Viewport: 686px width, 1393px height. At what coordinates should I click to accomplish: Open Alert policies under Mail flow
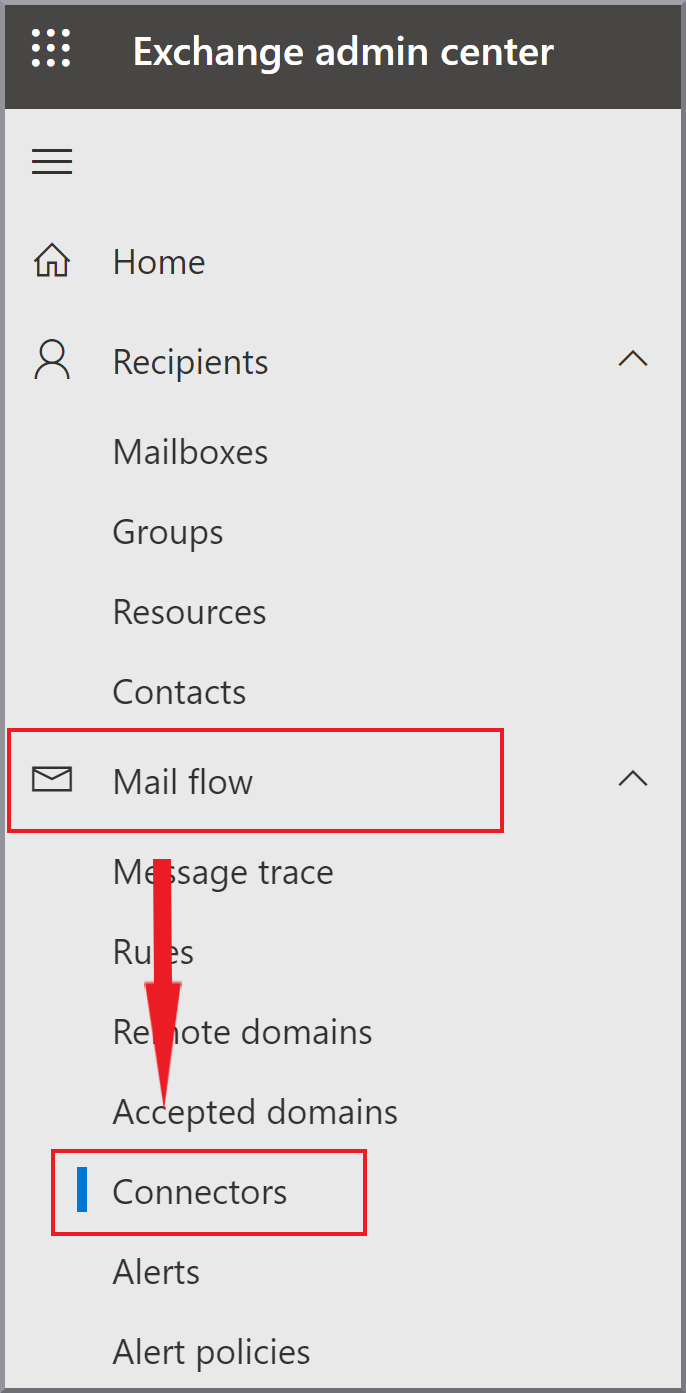click(x=211, y=1352)
